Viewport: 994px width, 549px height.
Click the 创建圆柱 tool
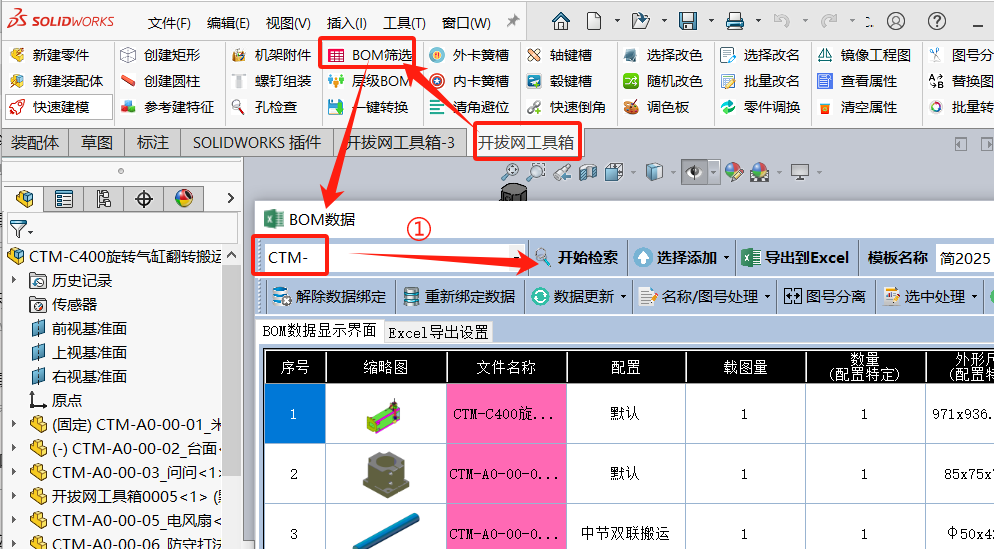tap(160, 81)
